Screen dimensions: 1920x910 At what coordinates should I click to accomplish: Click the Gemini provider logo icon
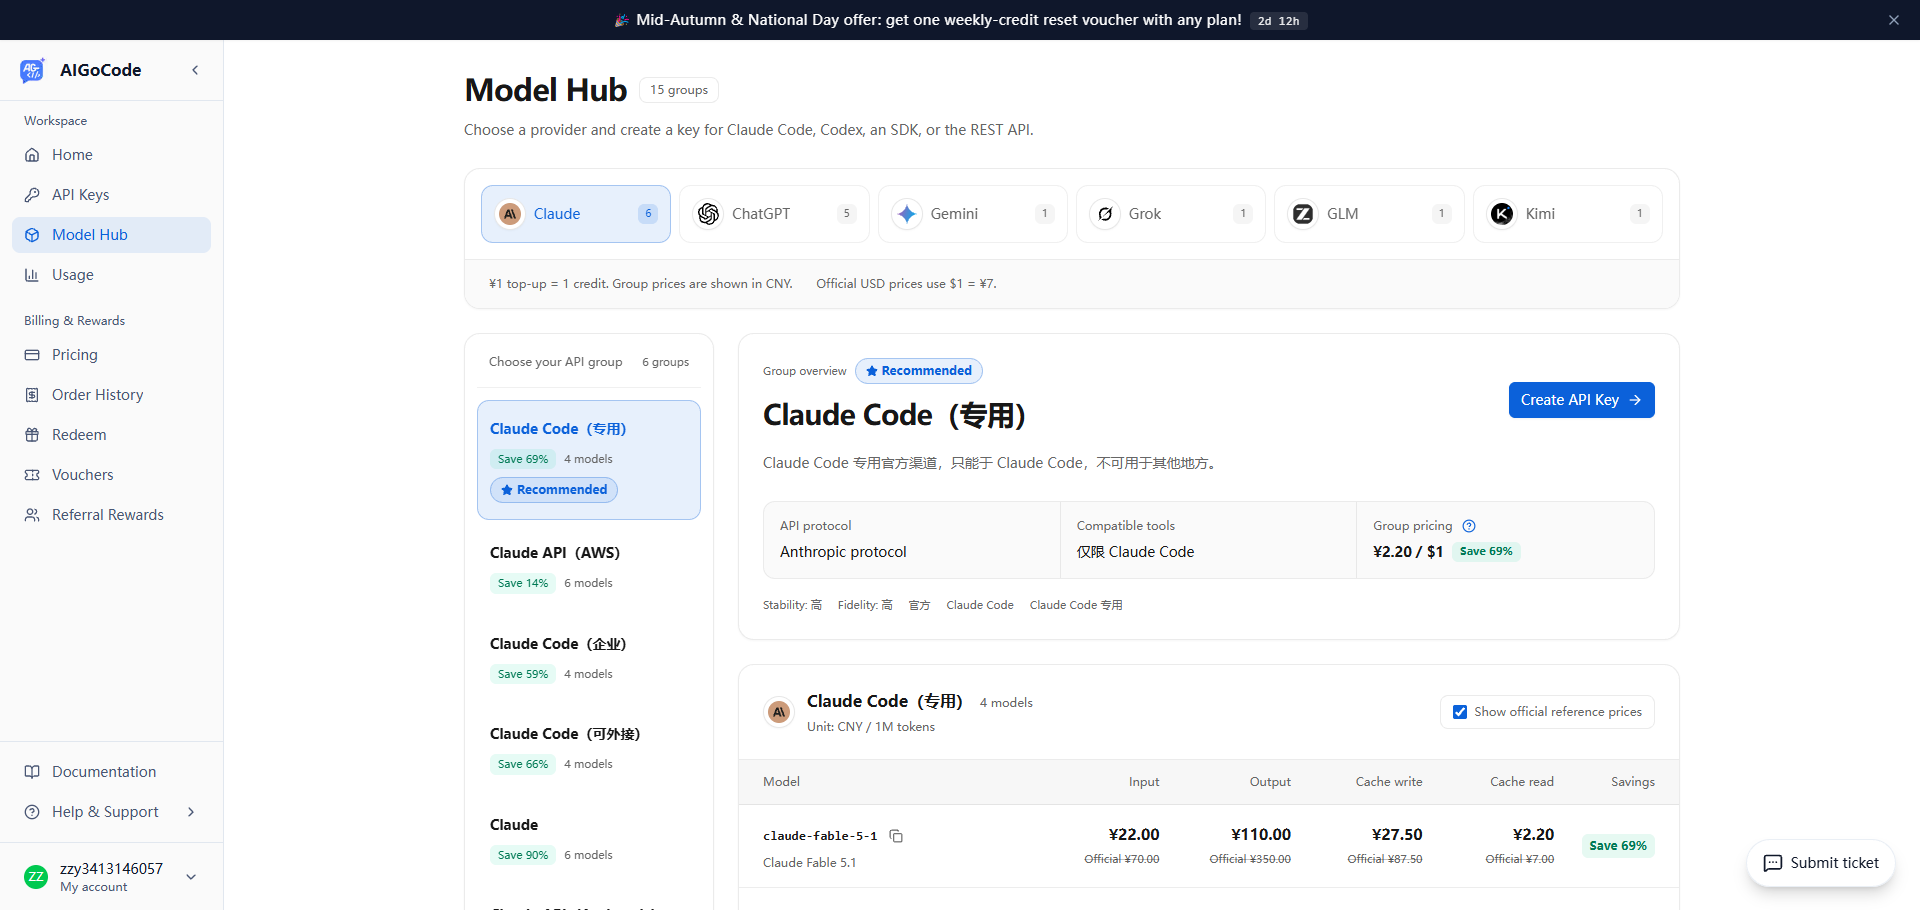pos(907,214)
